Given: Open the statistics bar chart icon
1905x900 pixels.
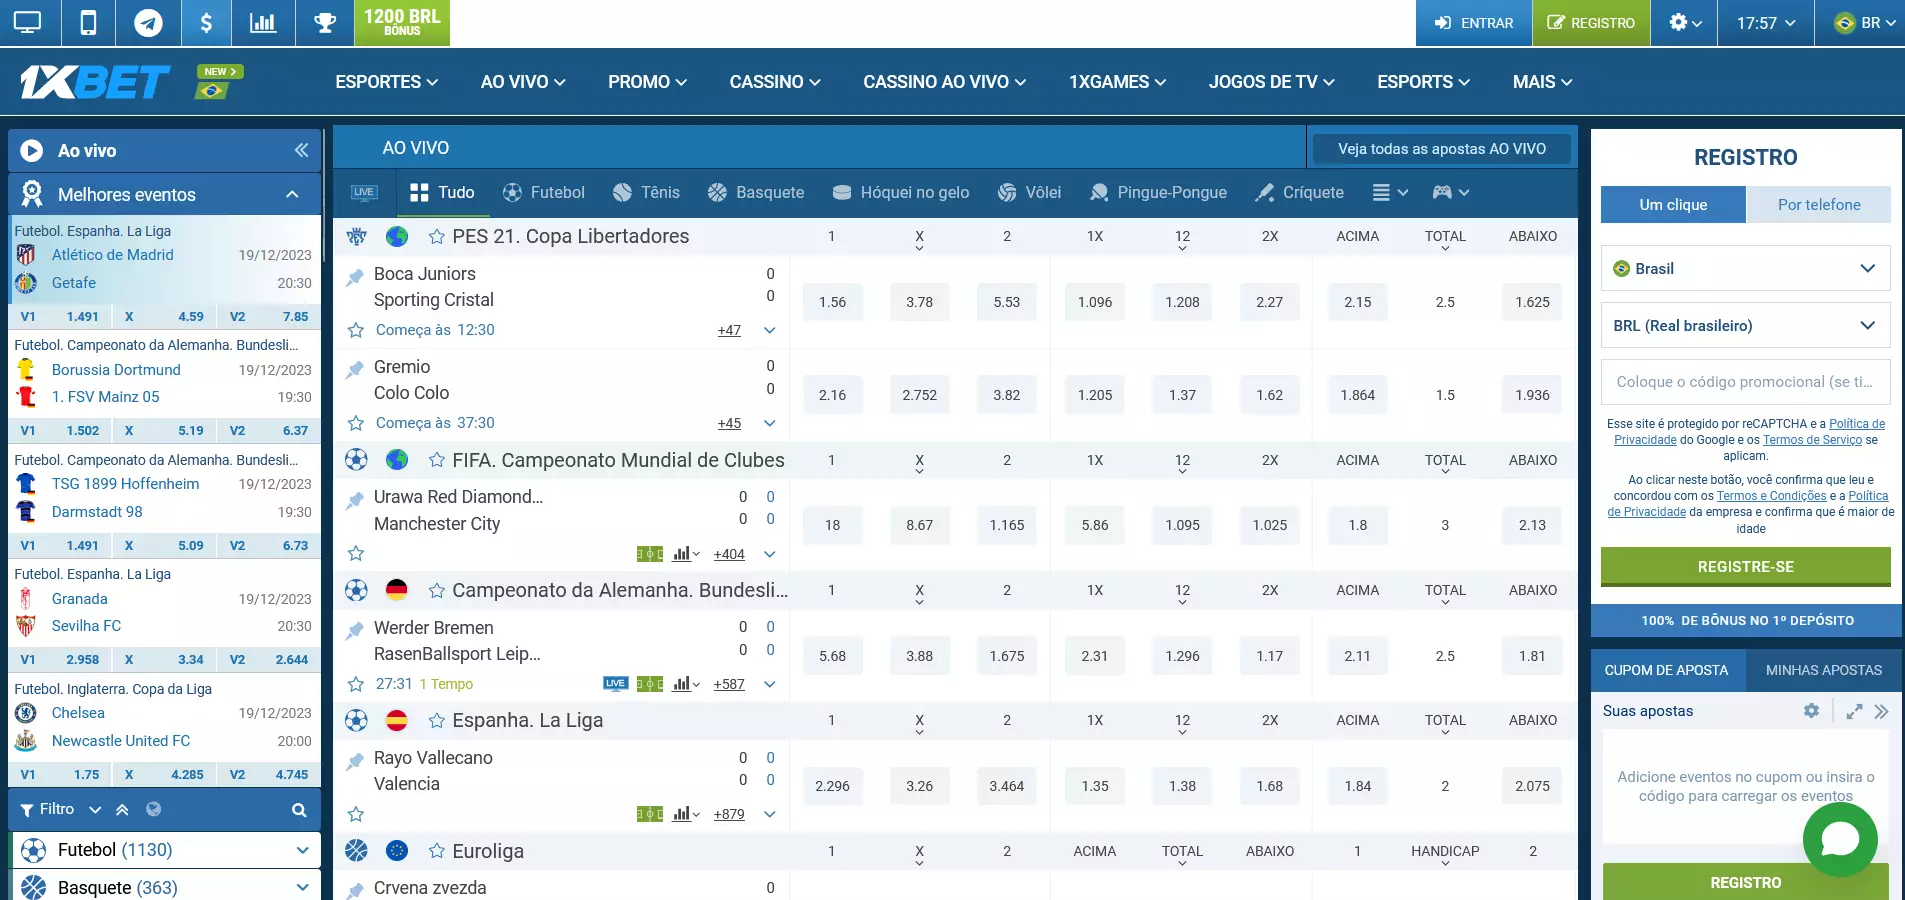Looking at the screenshot, I should tap(263, 23).
